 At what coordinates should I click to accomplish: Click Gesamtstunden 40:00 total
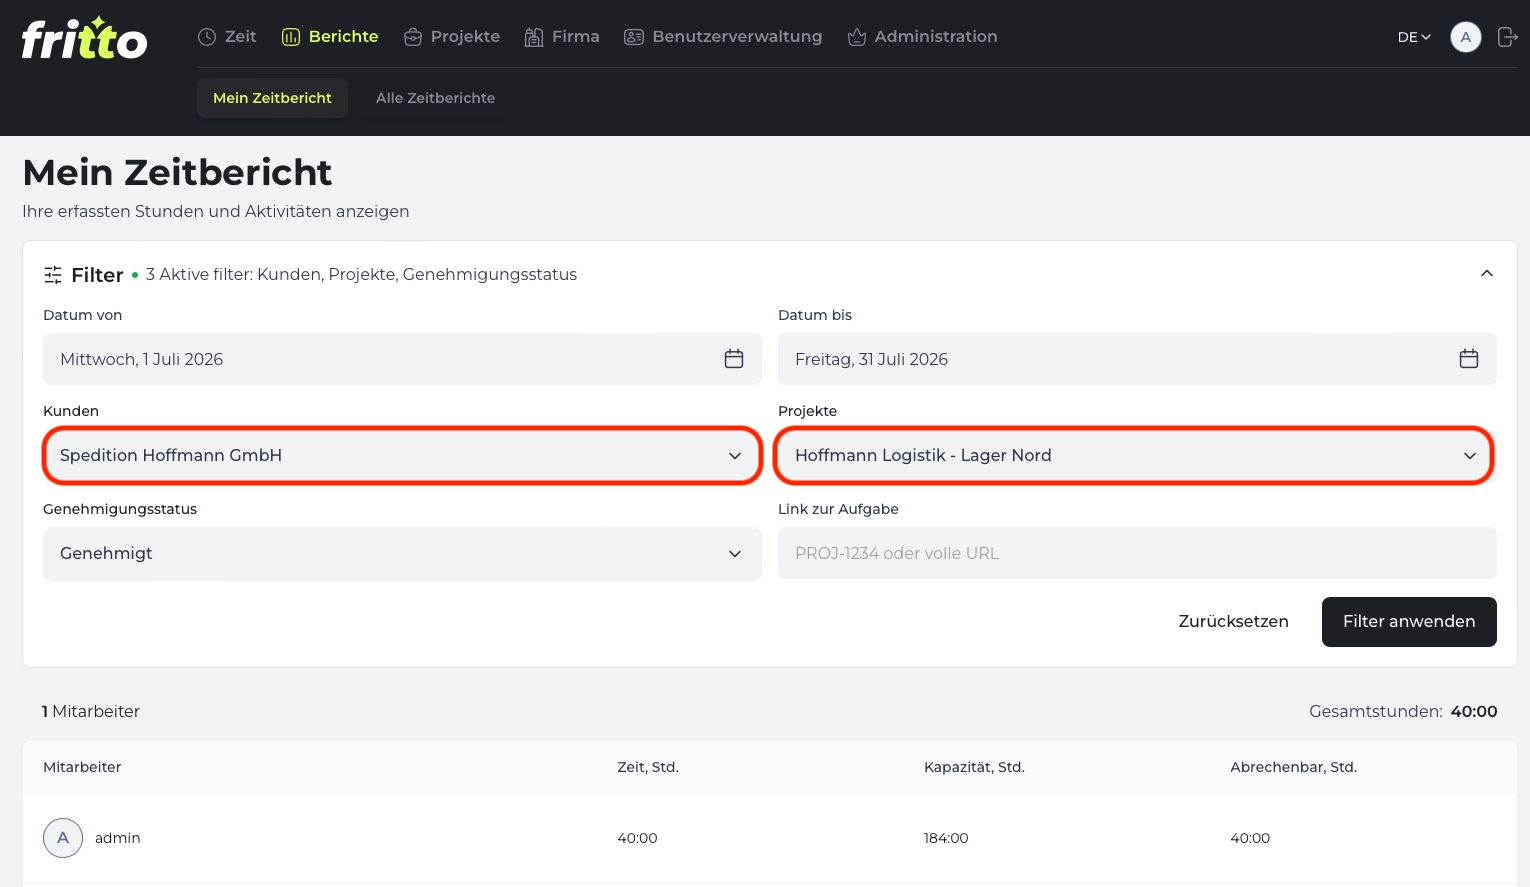pos(1403,712)
